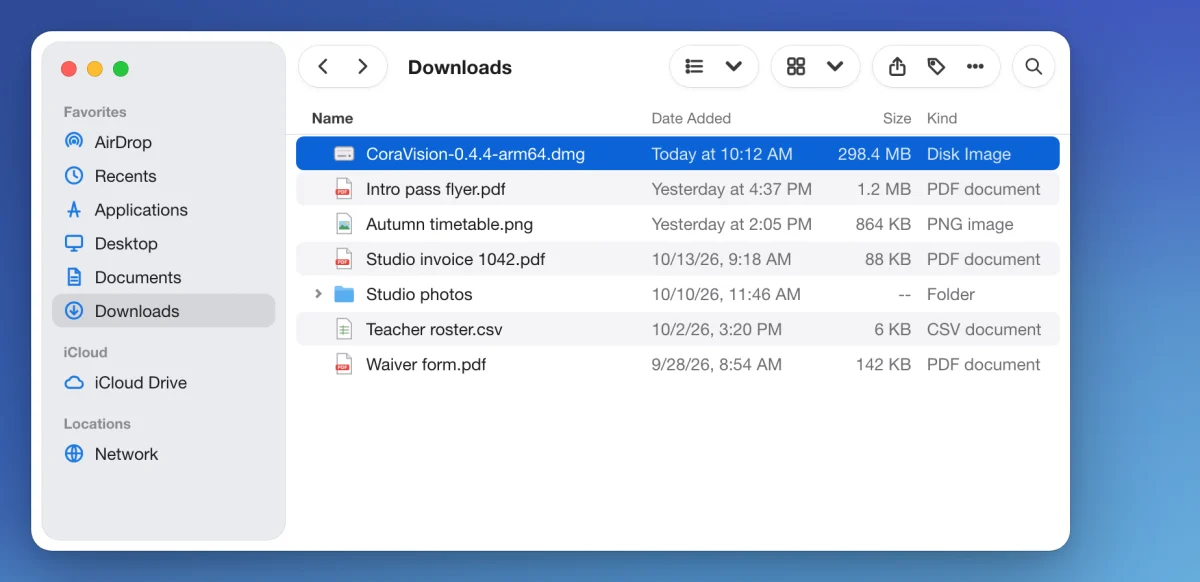Sort by the Size column header
Viewport: 1200px width, 582px height.
point(897,118)
